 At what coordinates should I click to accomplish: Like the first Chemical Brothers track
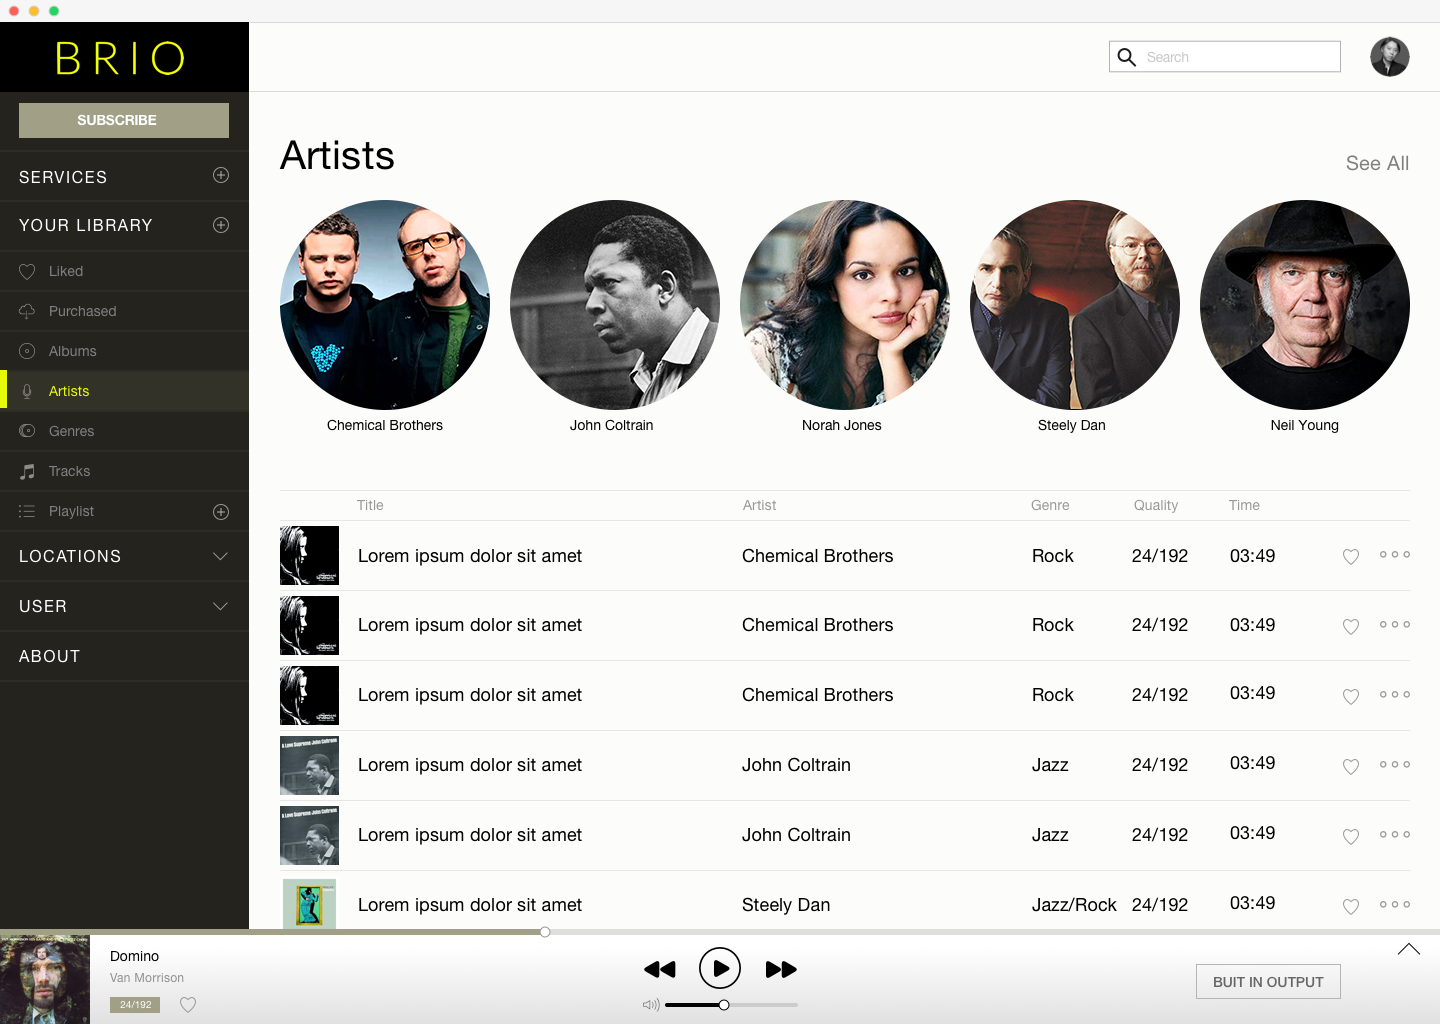(1350, 557)
